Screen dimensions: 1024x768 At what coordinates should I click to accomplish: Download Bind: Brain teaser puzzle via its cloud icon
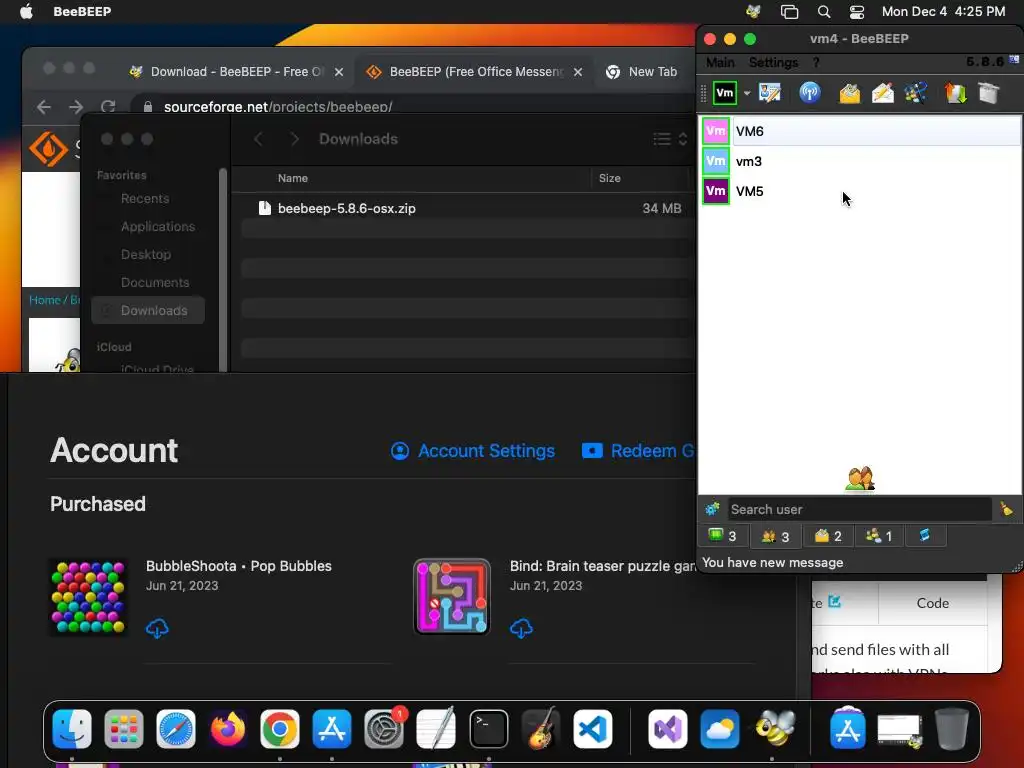tap(521, 628)
